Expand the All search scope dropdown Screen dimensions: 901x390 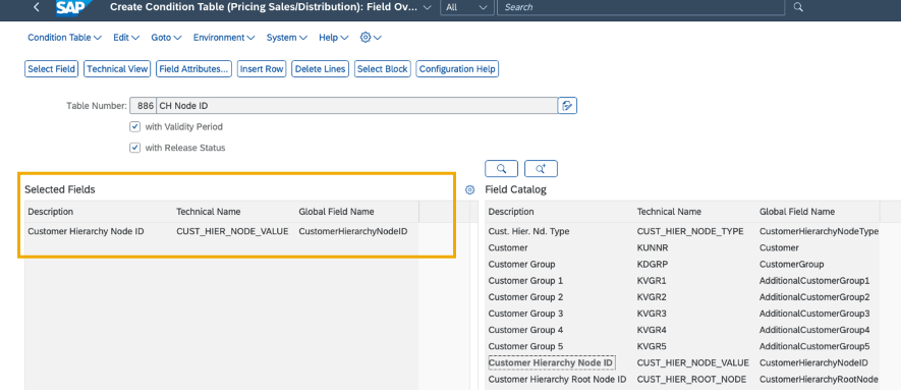point(466,7)
